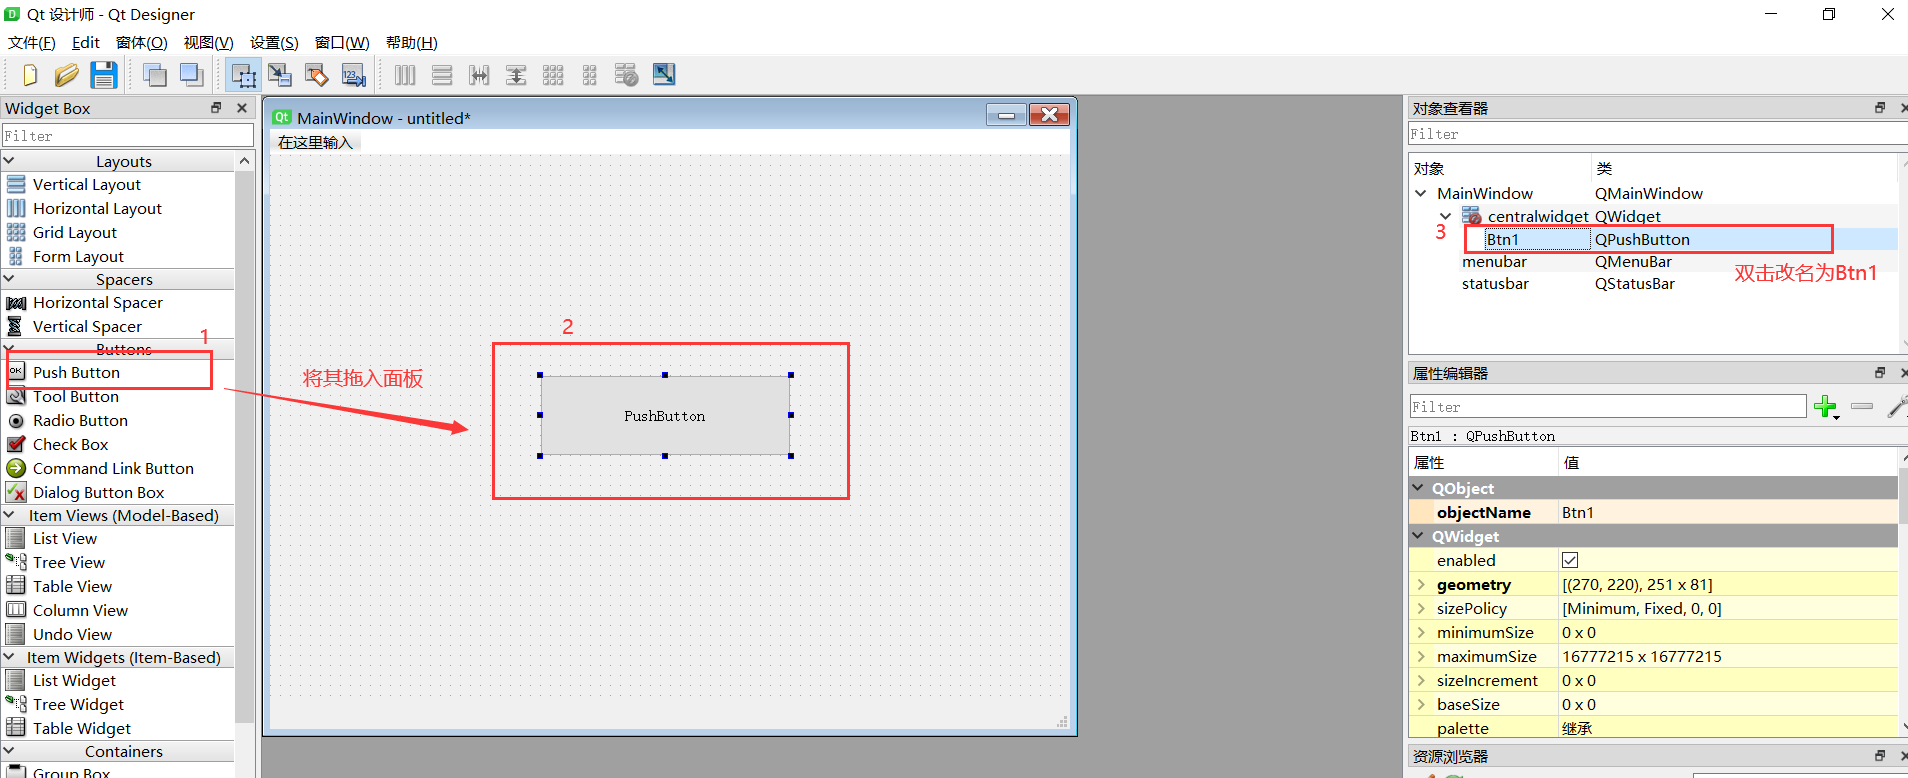This screenshot has height=778, width=1908.
Task: Select menubar in object inspector
Action: pos(1494,262)
